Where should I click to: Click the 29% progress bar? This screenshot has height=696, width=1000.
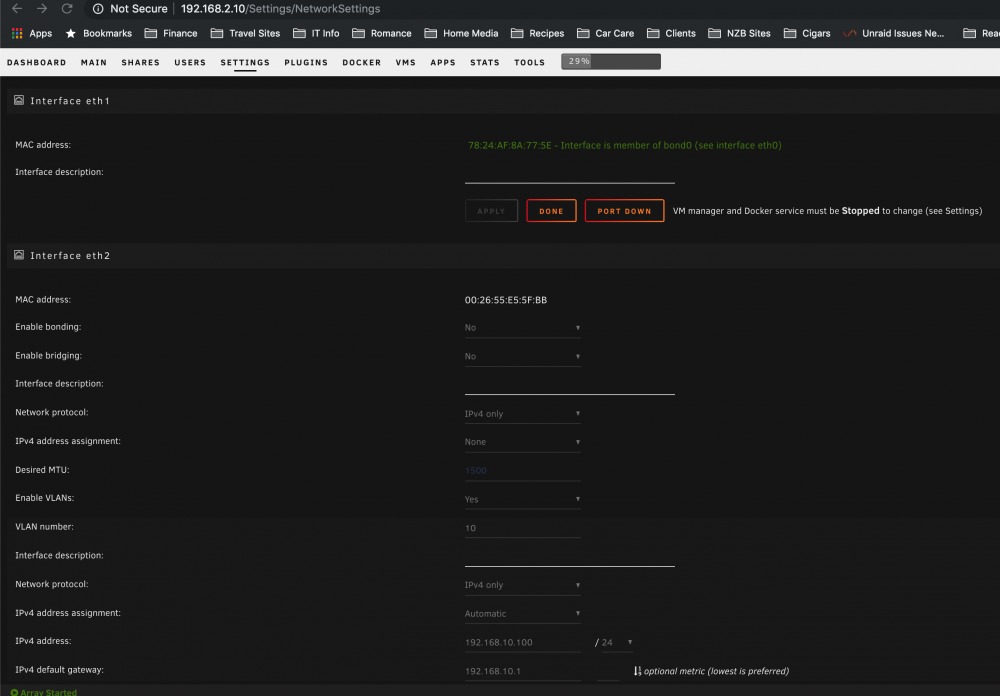click(610, 61)
